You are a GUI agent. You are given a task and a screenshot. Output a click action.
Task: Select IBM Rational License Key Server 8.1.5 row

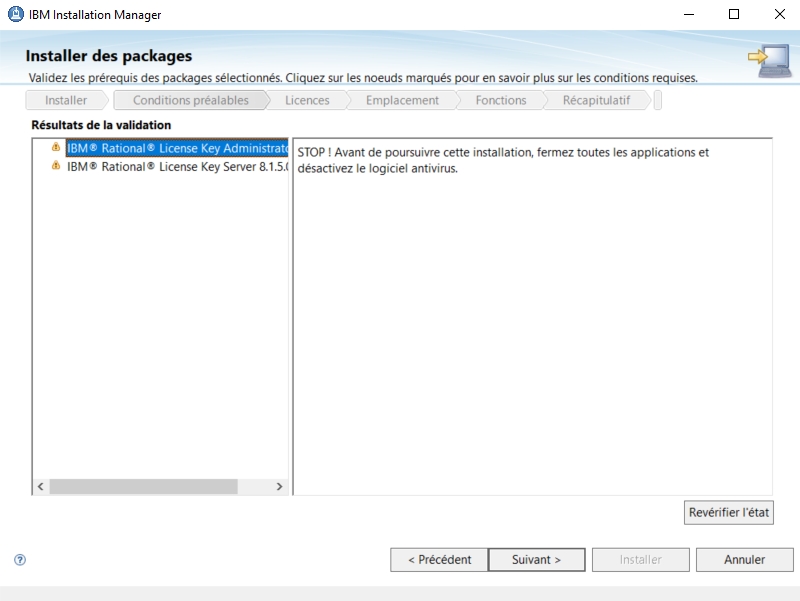(177, 166)
